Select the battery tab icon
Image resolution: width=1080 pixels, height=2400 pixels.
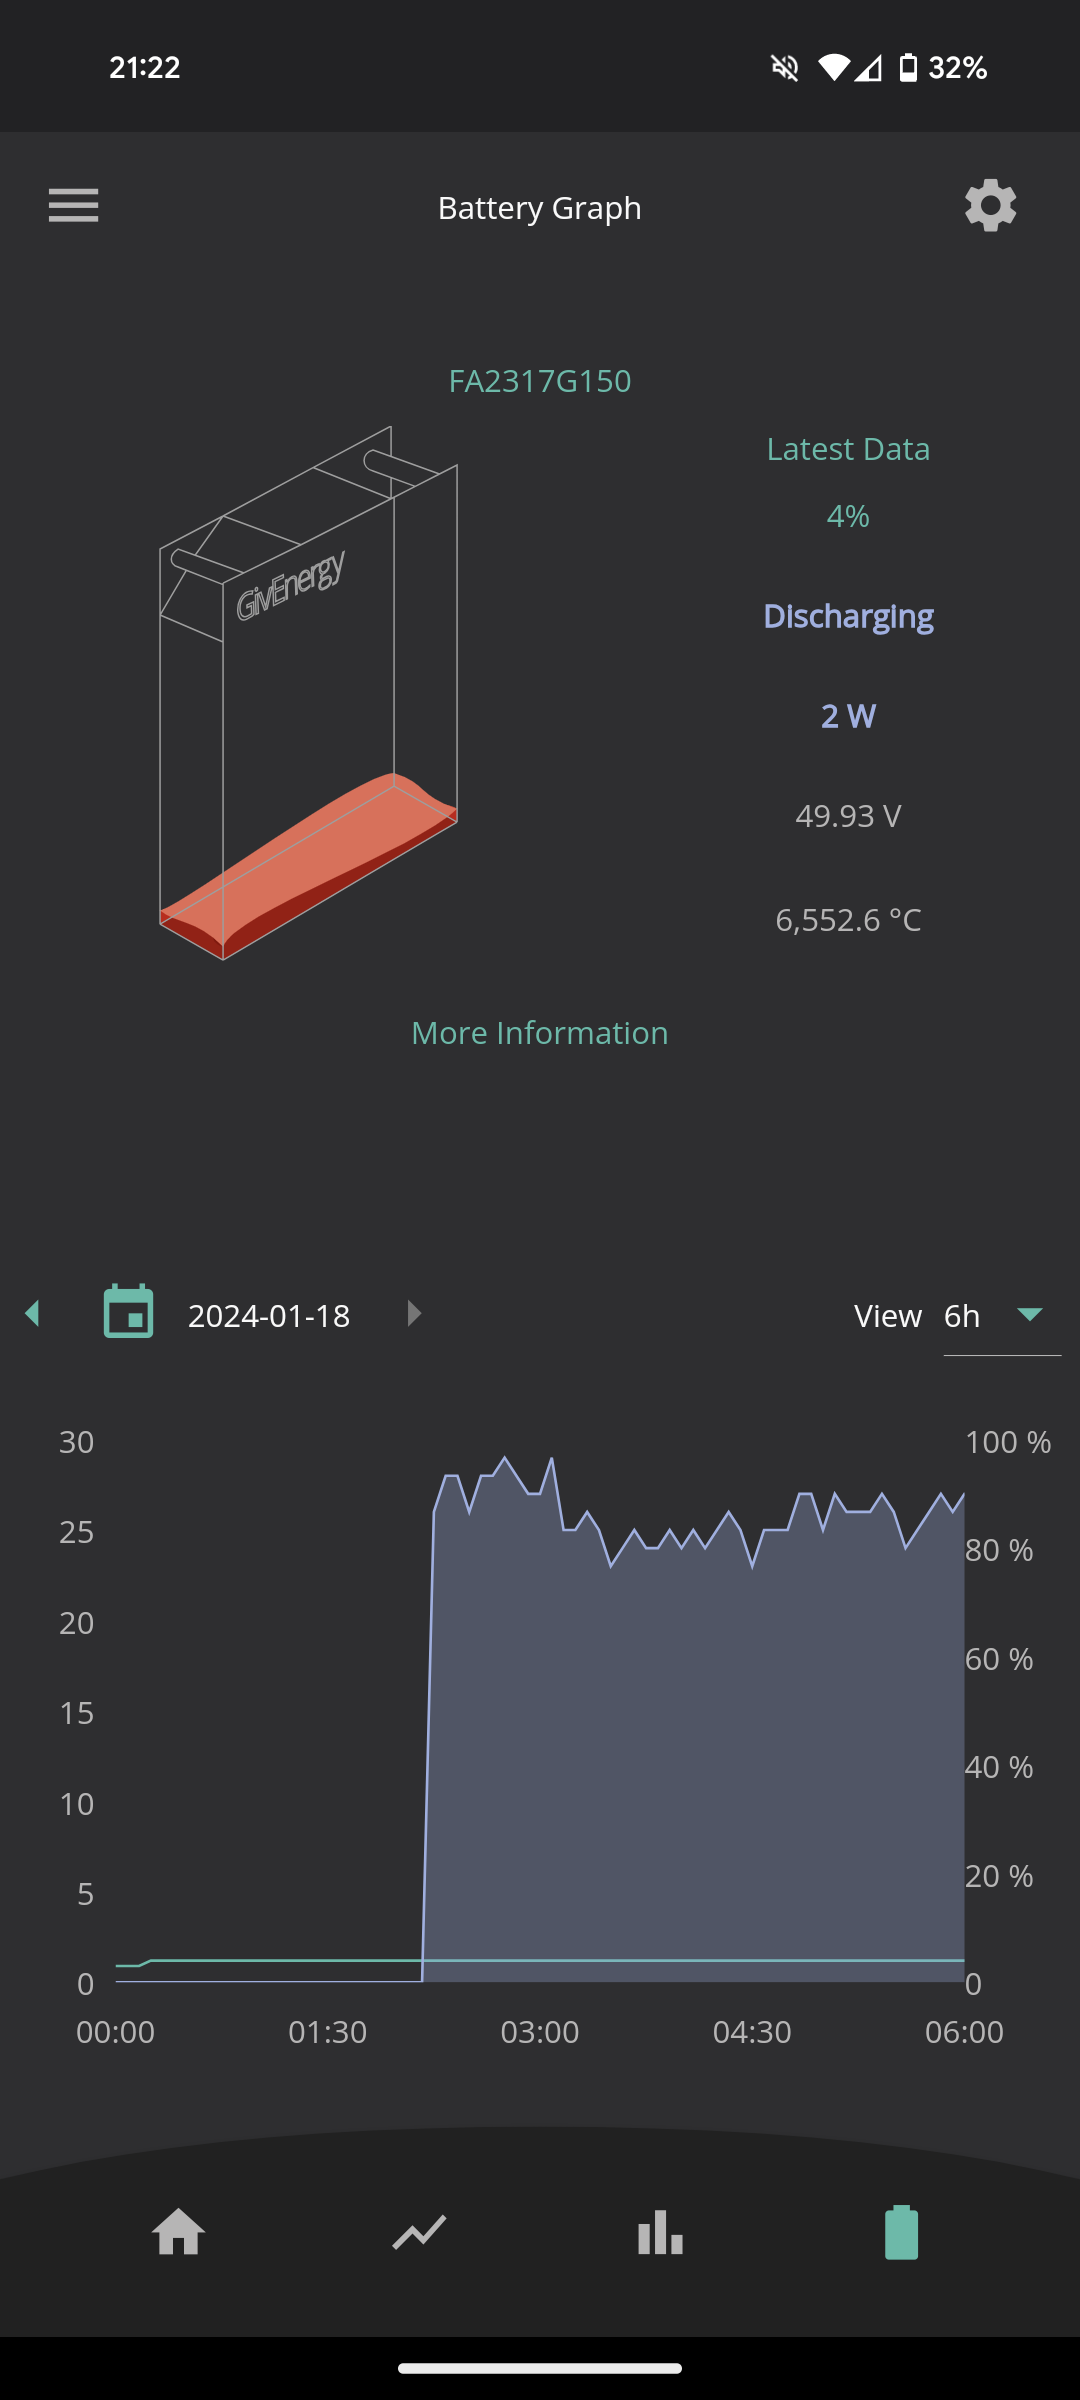tap(901, 2232)
